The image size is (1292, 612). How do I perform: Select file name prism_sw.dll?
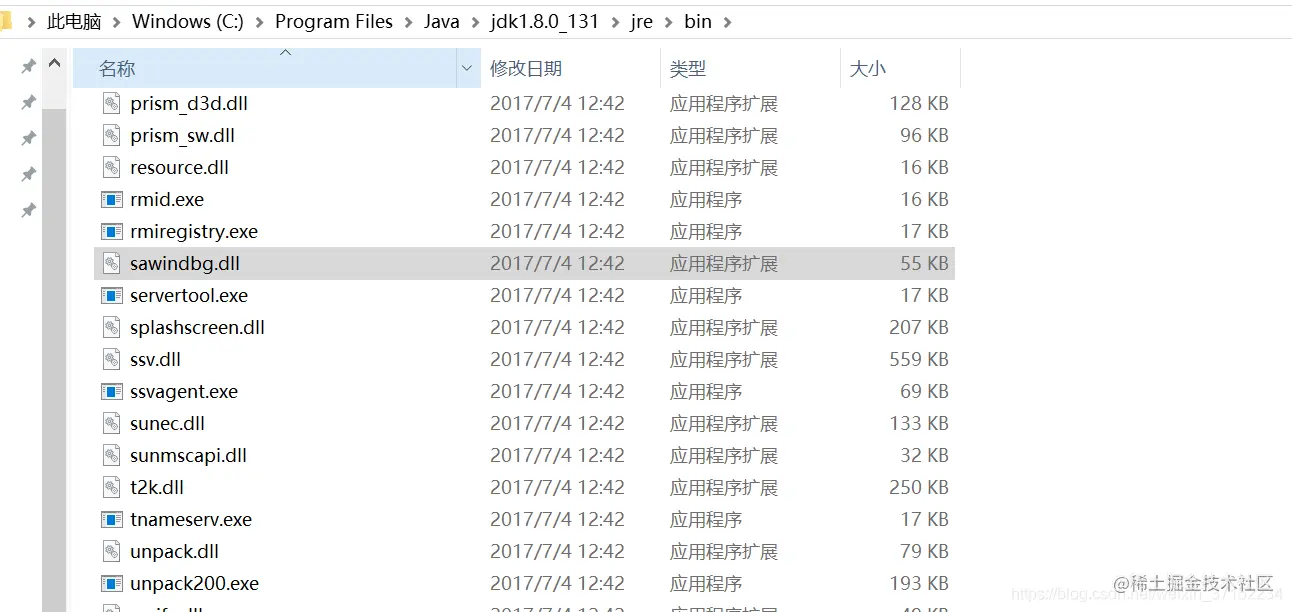[x=182, y=135]
